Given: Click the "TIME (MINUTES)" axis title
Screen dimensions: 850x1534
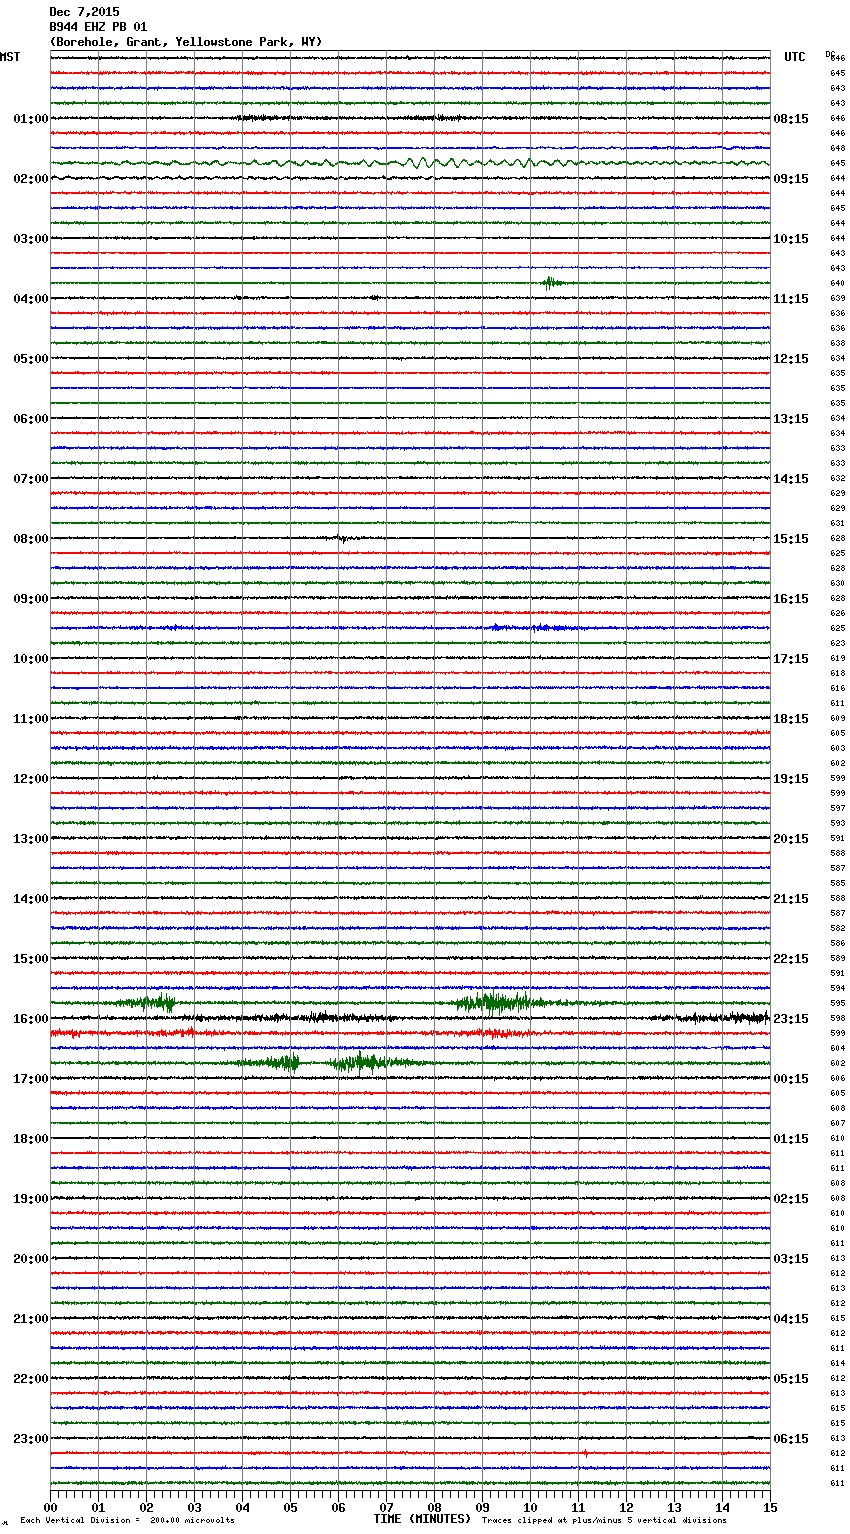Looking at the screenshot, I should point(422,1519).
